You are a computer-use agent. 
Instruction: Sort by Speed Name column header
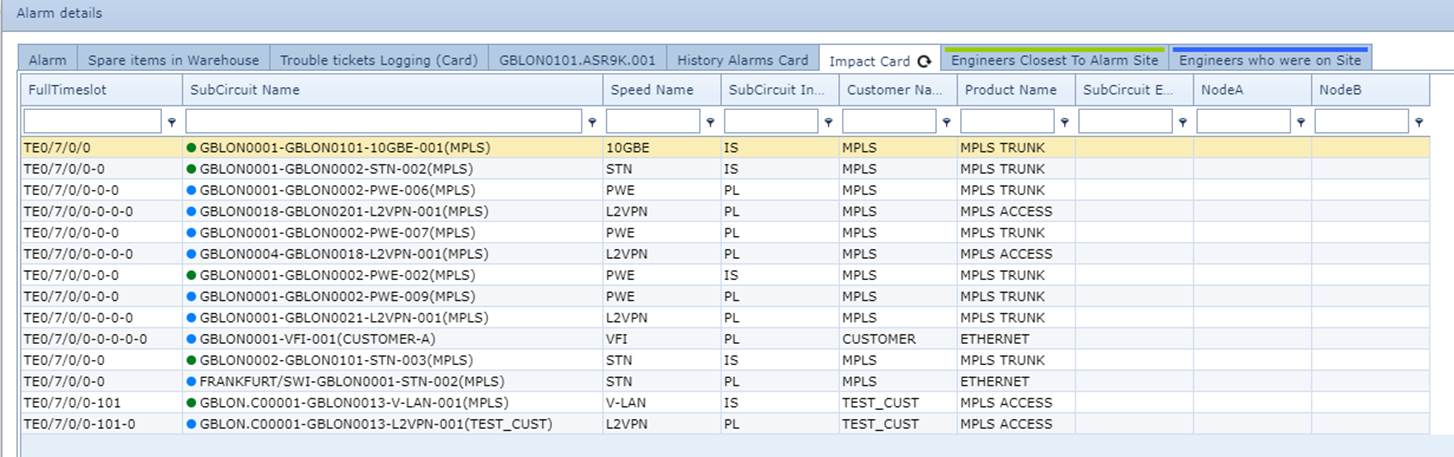[x=651, y=90]
